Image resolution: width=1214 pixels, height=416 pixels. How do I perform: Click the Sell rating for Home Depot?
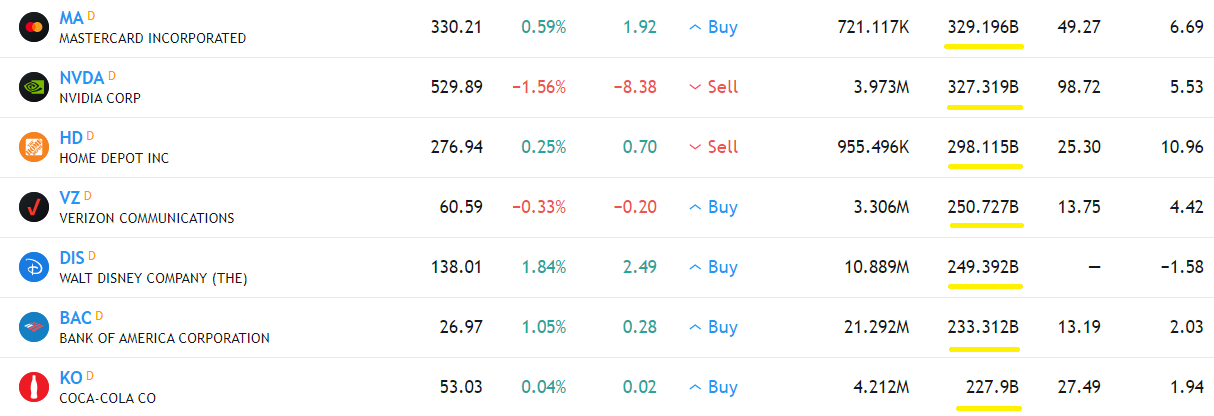(x=714, y=147)
